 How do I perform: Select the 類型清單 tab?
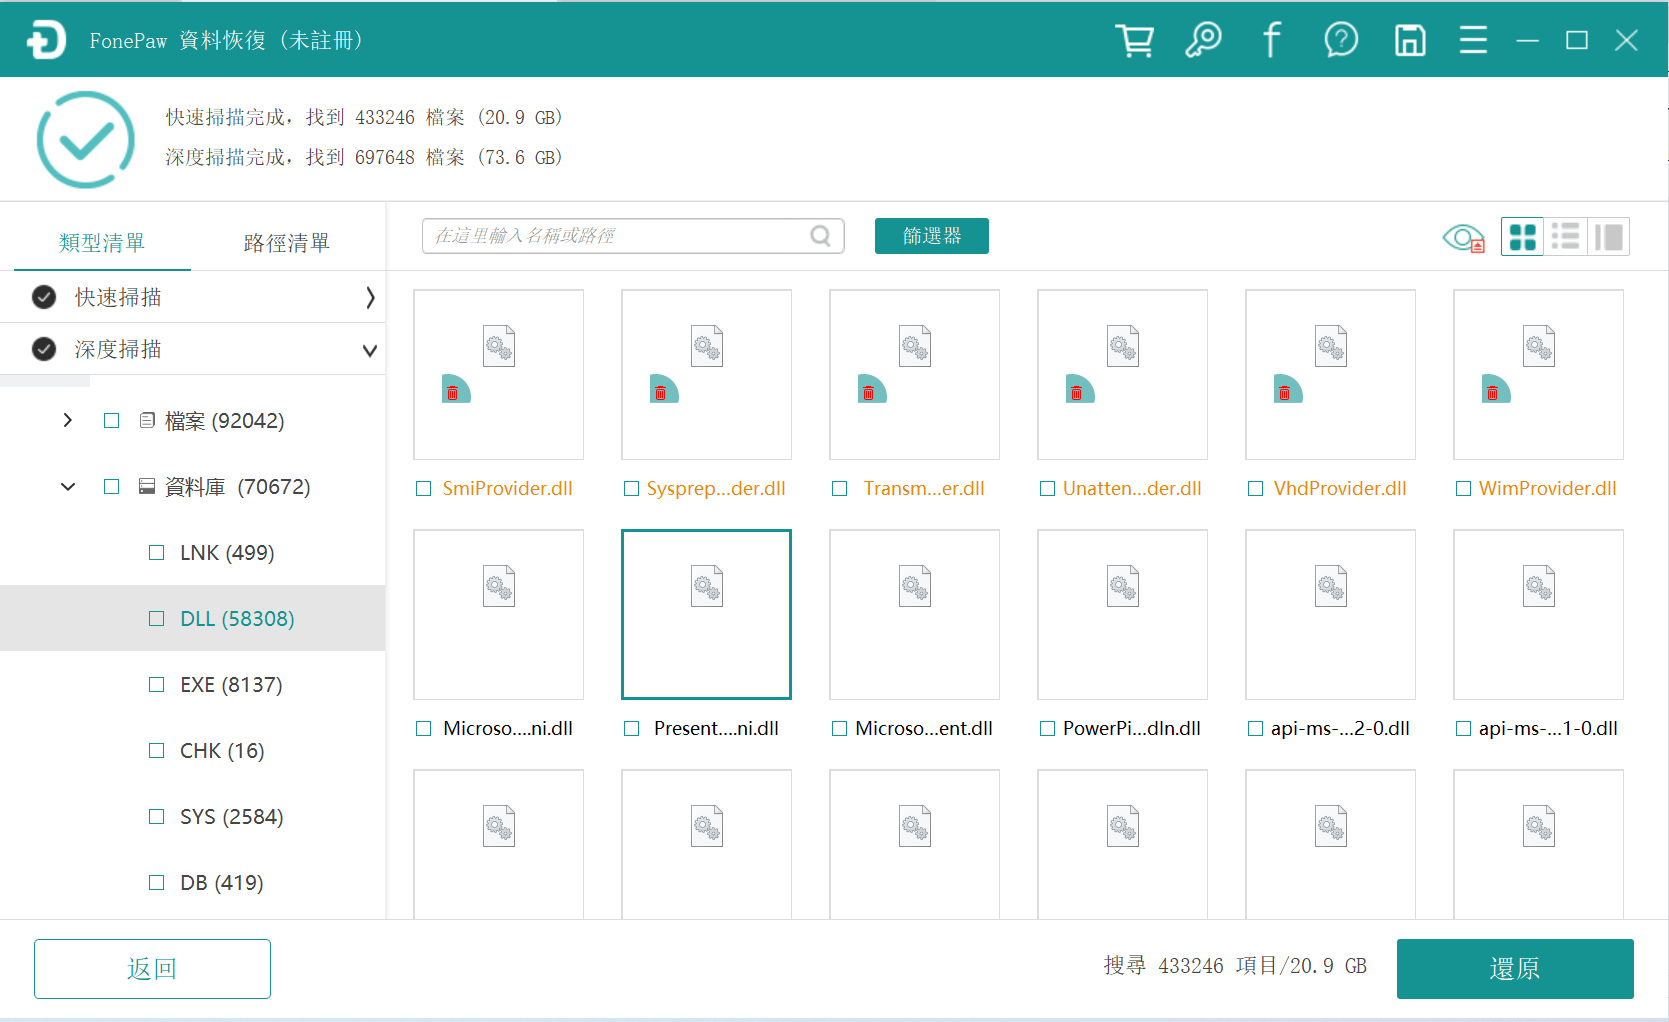(x=101, y=242)
